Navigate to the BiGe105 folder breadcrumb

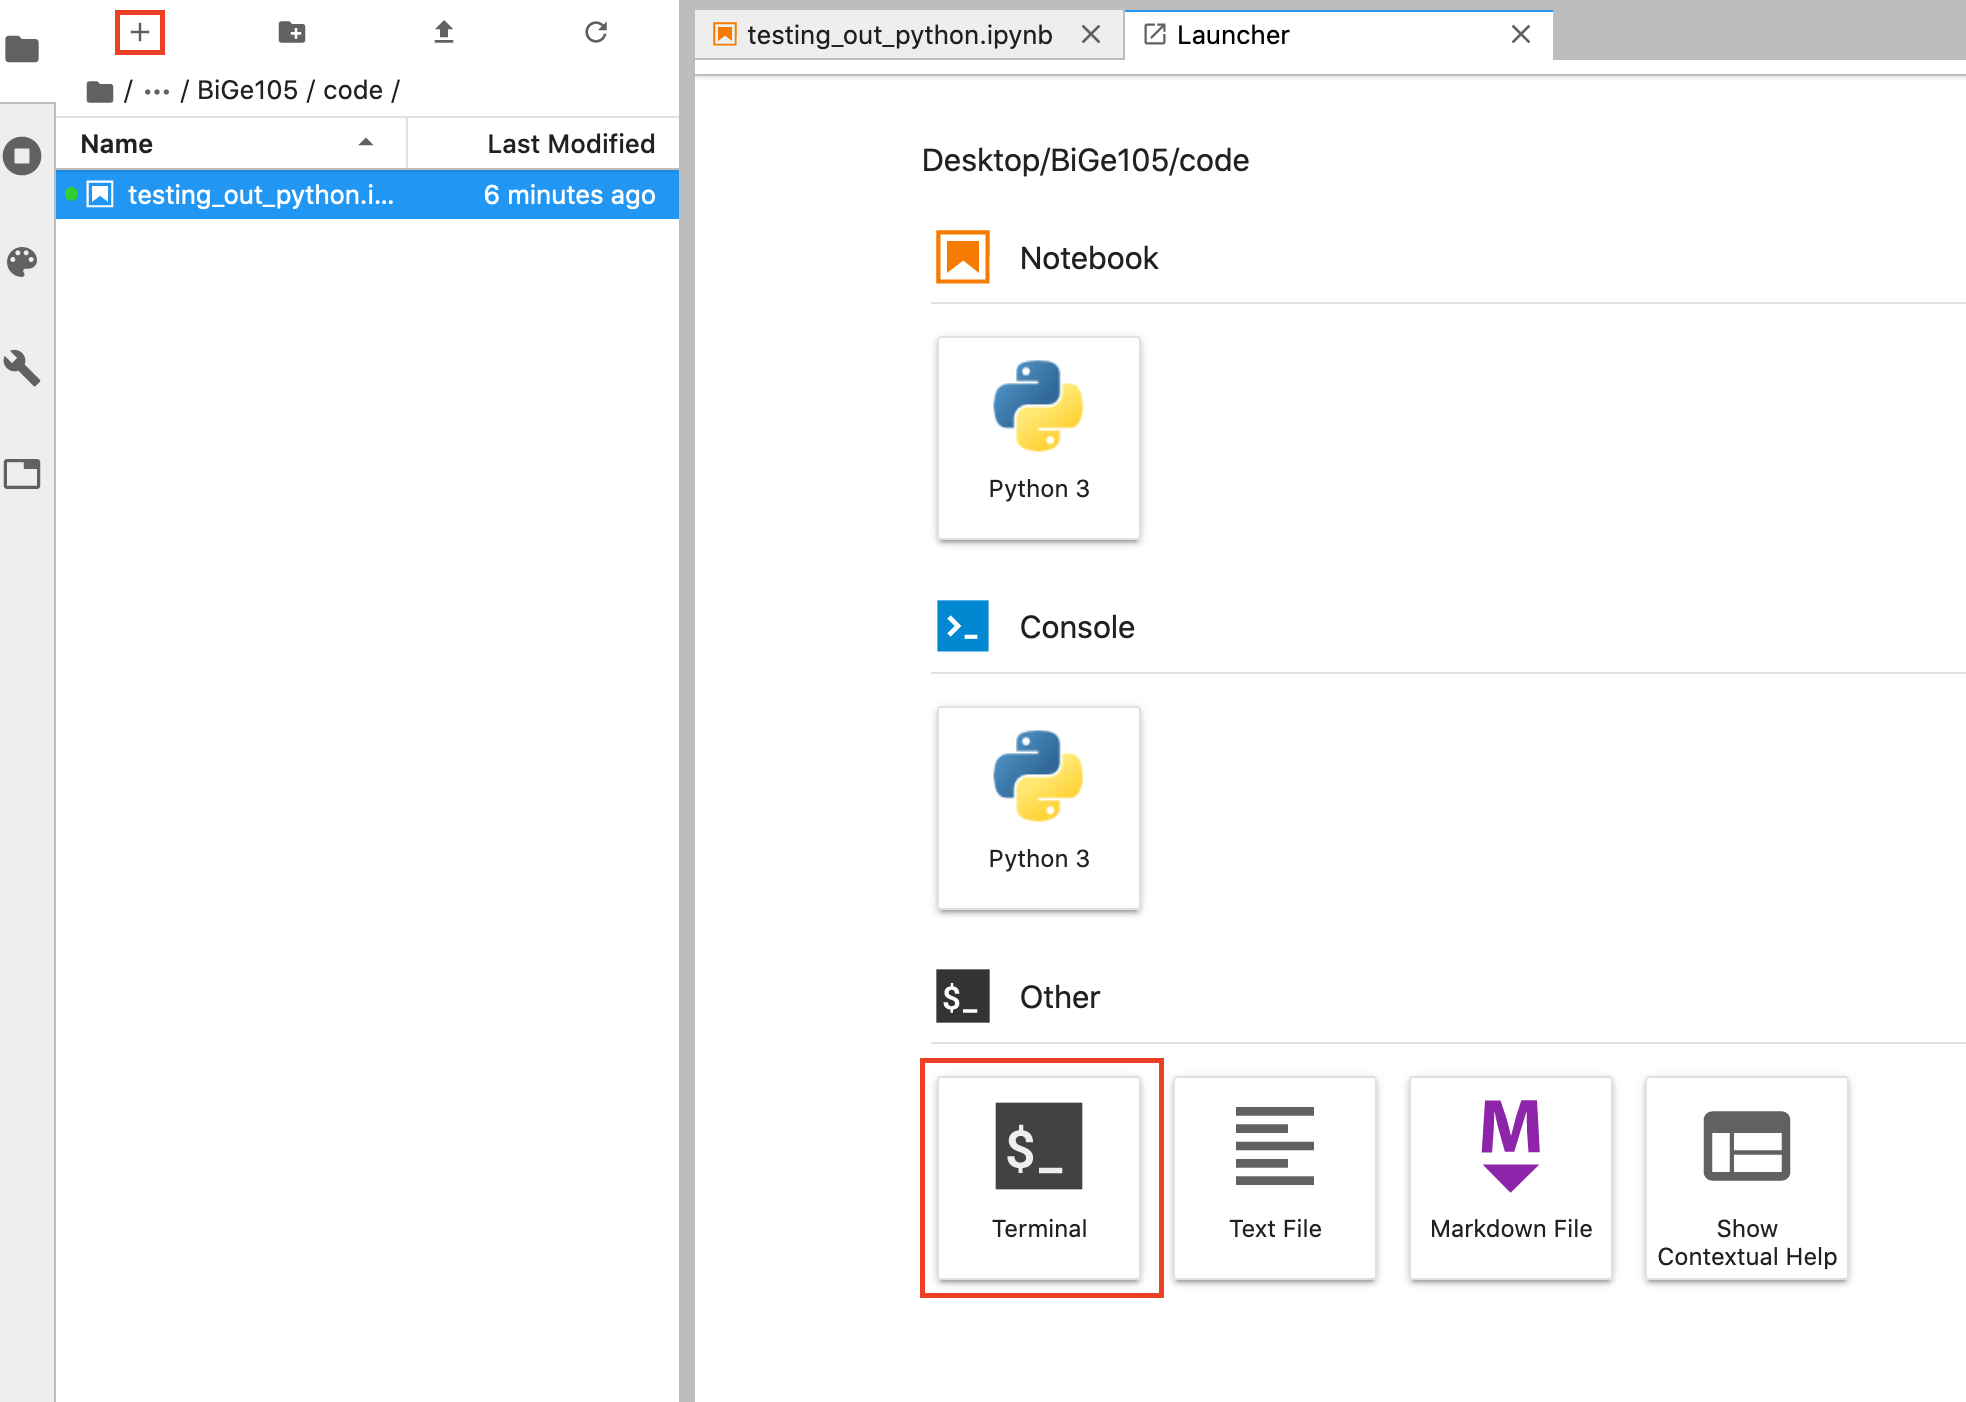pos(247,90)
